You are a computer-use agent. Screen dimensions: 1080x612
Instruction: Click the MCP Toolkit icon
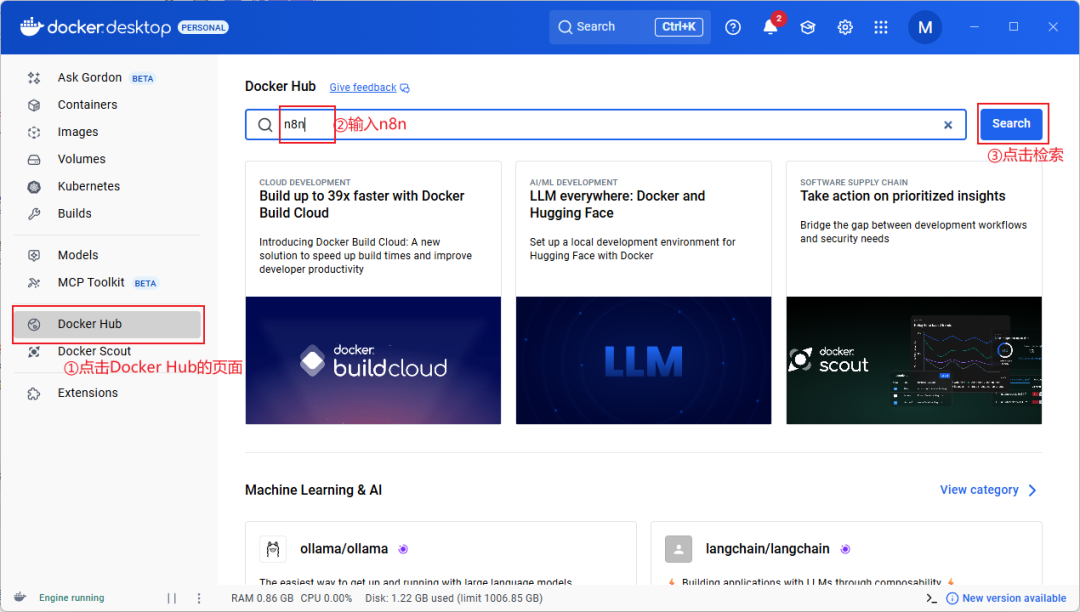click(x=34, y=283)
